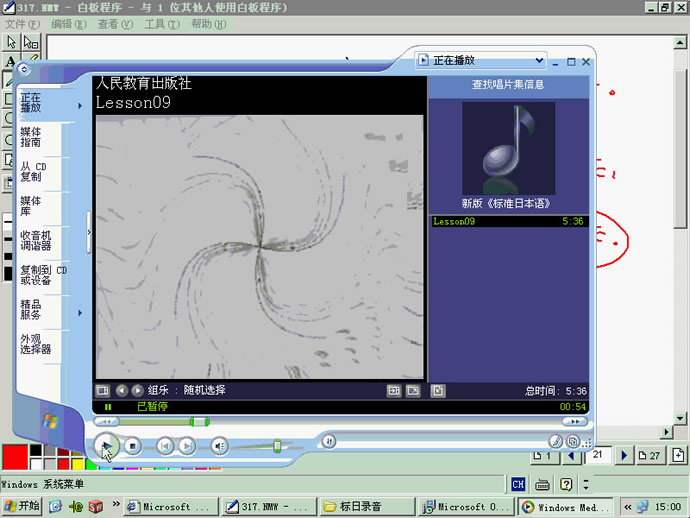
Task: Expand quick launch overflow chevron
Action: coord(116,504)
